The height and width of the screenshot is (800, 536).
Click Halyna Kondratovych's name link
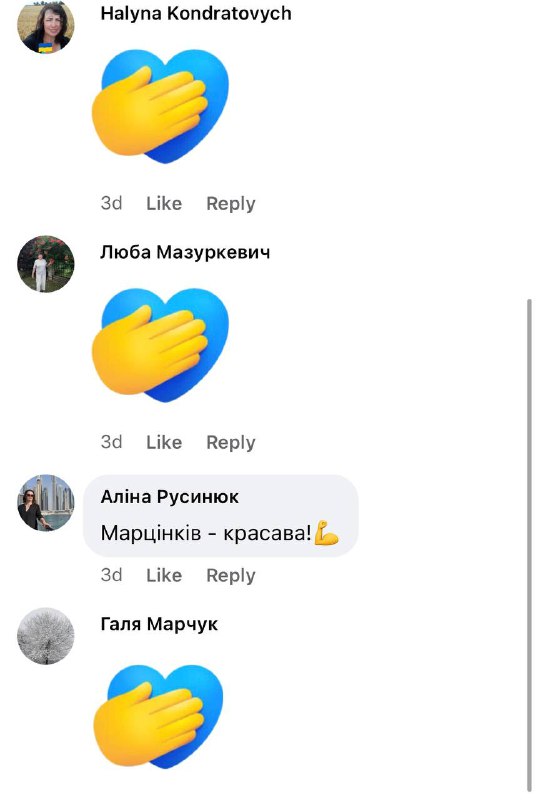pyautogui.click(x=196, y=13)
